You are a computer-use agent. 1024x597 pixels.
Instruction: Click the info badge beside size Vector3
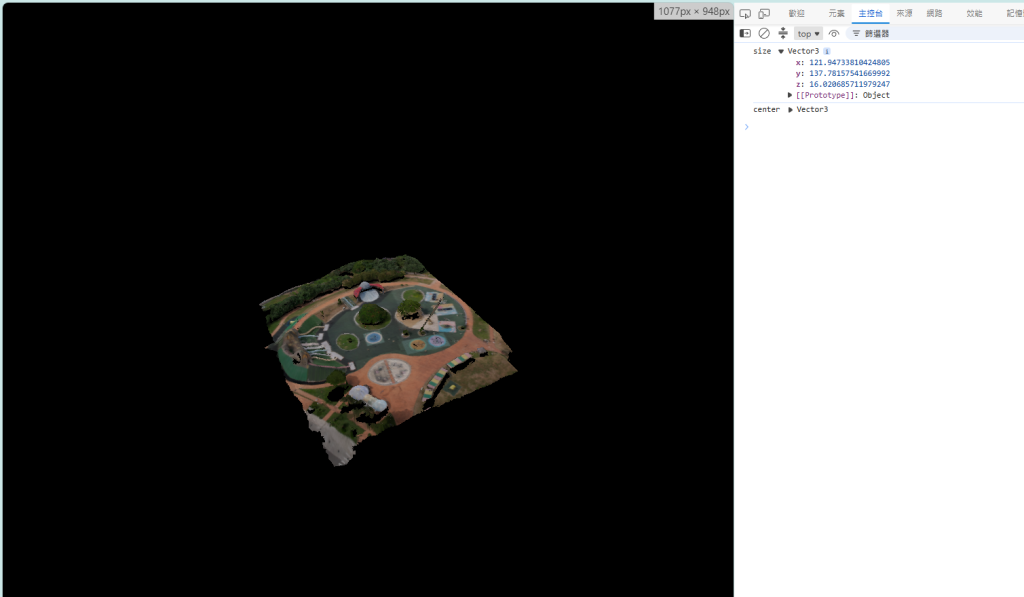(x=827, y=51)
